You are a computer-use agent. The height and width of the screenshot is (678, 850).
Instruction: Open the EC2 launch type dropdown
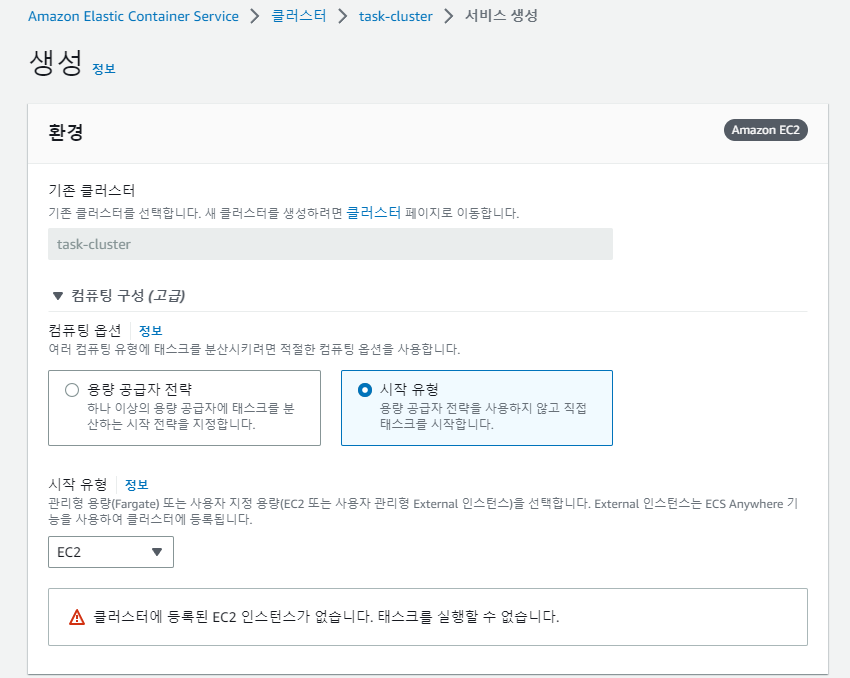pyautogui.click(x=111, y=552)
